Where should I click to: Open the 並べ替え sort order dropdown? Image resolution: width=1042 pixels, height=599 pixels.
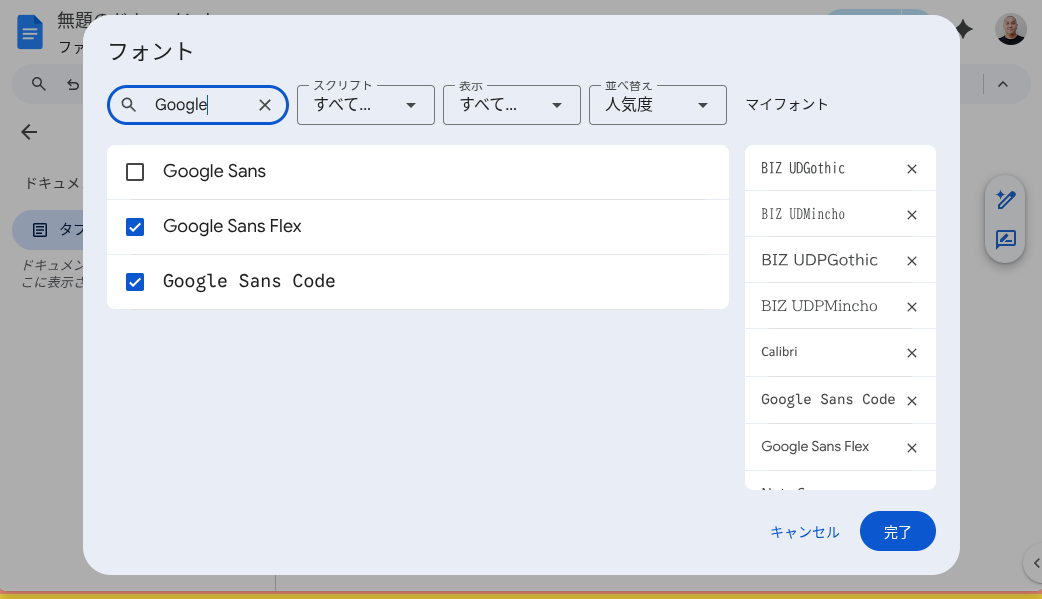657,105
